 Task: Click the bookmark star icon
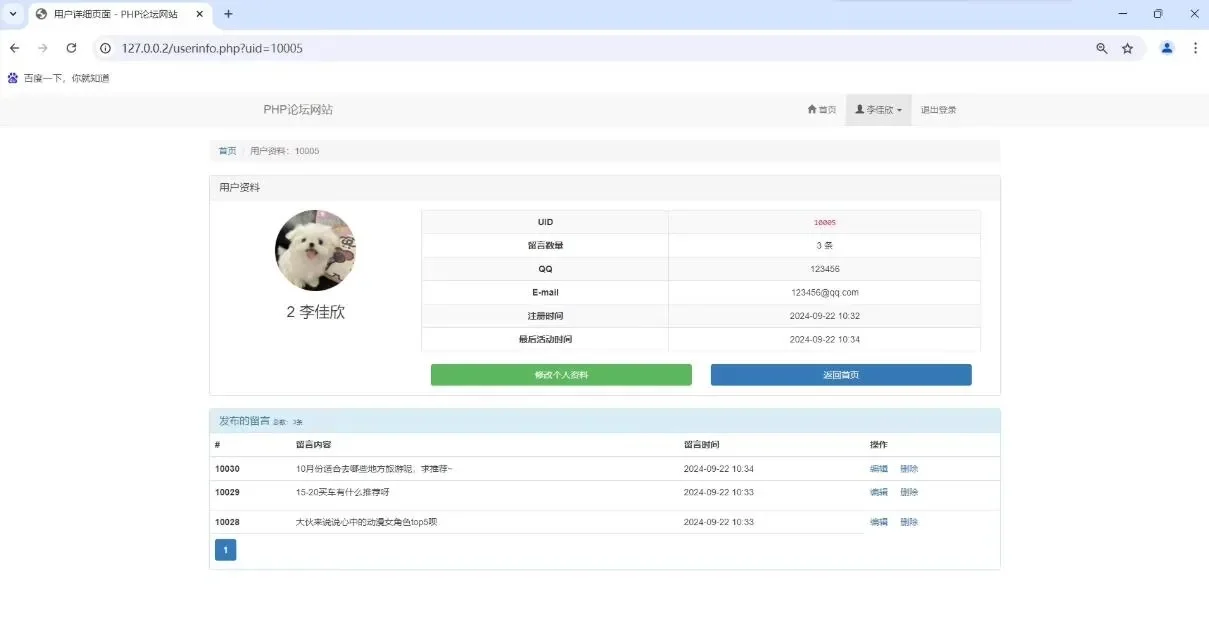(x=1128, y=47)
